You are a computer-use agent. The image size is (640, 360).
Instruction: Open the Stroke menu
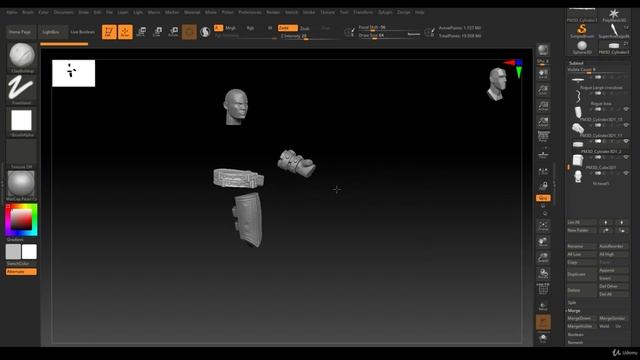pyautogui.click(x=309, y=12)
